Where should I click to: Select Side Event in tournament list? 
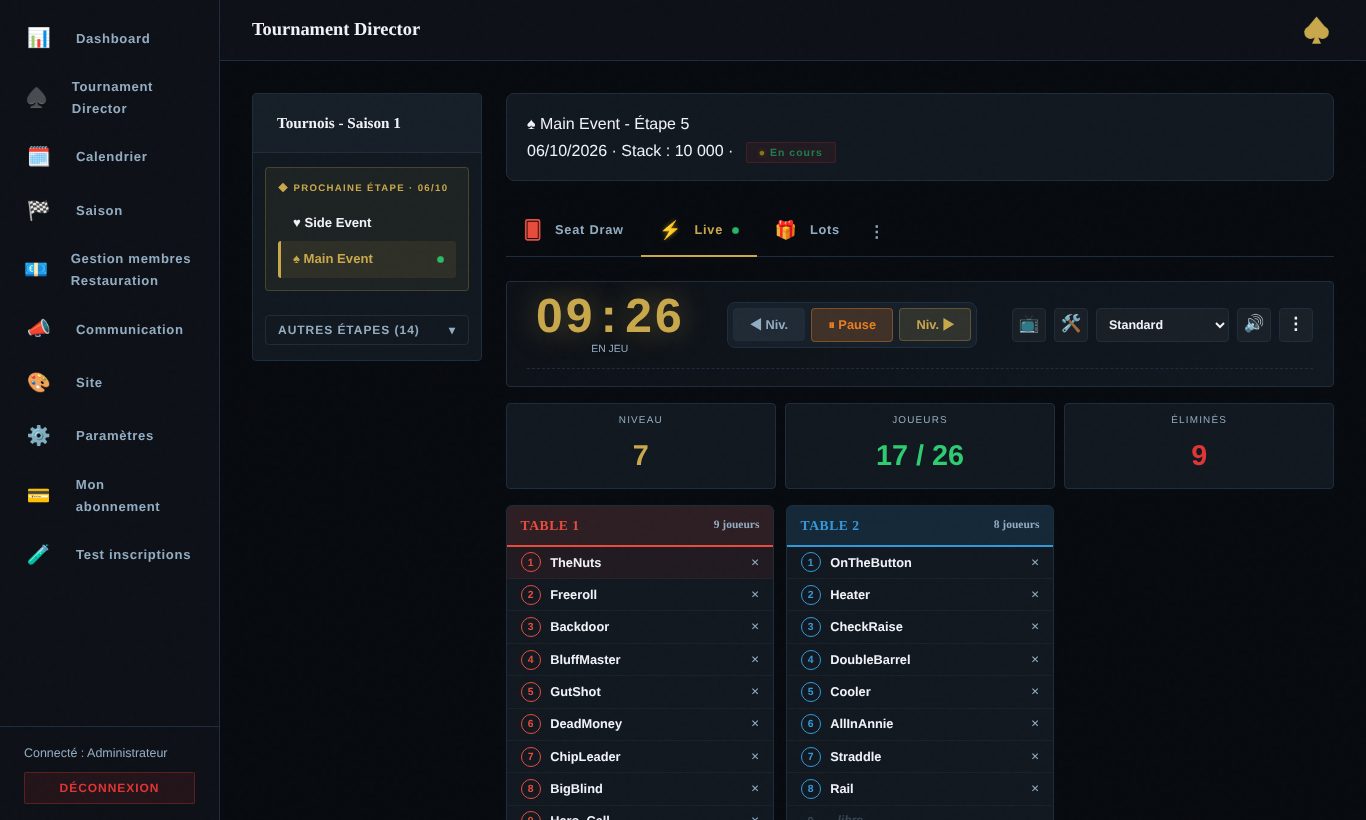click(x=367, y=222)
